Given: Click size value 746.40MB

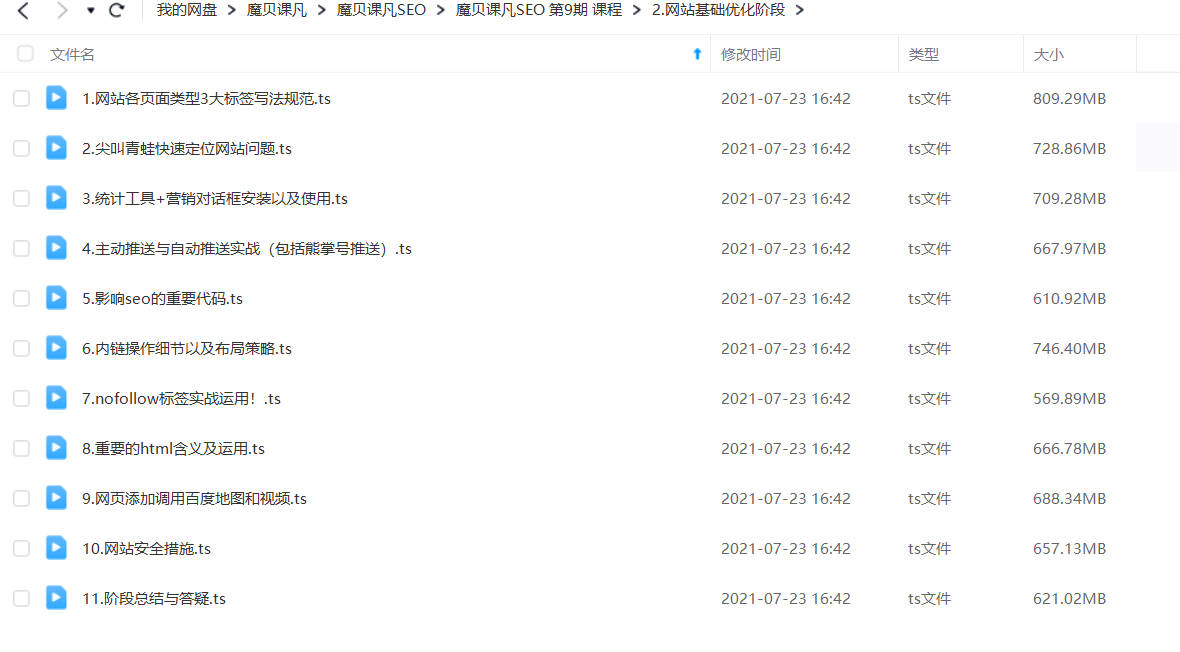Looking at the screenshot, I should pos(1069,349).
